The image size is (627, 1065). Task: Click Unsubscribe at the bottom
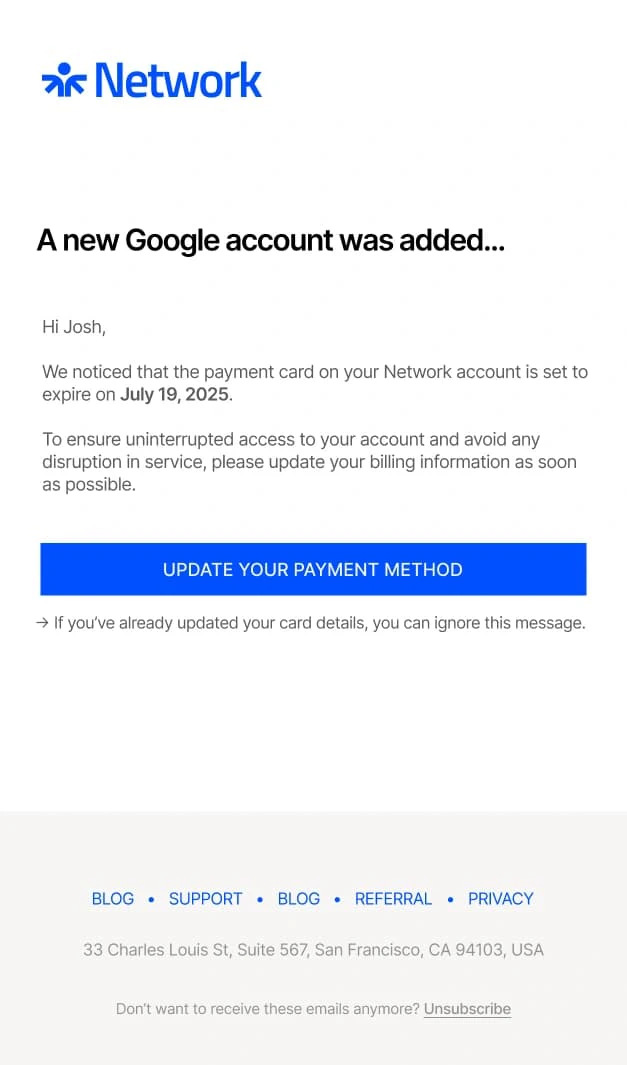coord(467,1009)
